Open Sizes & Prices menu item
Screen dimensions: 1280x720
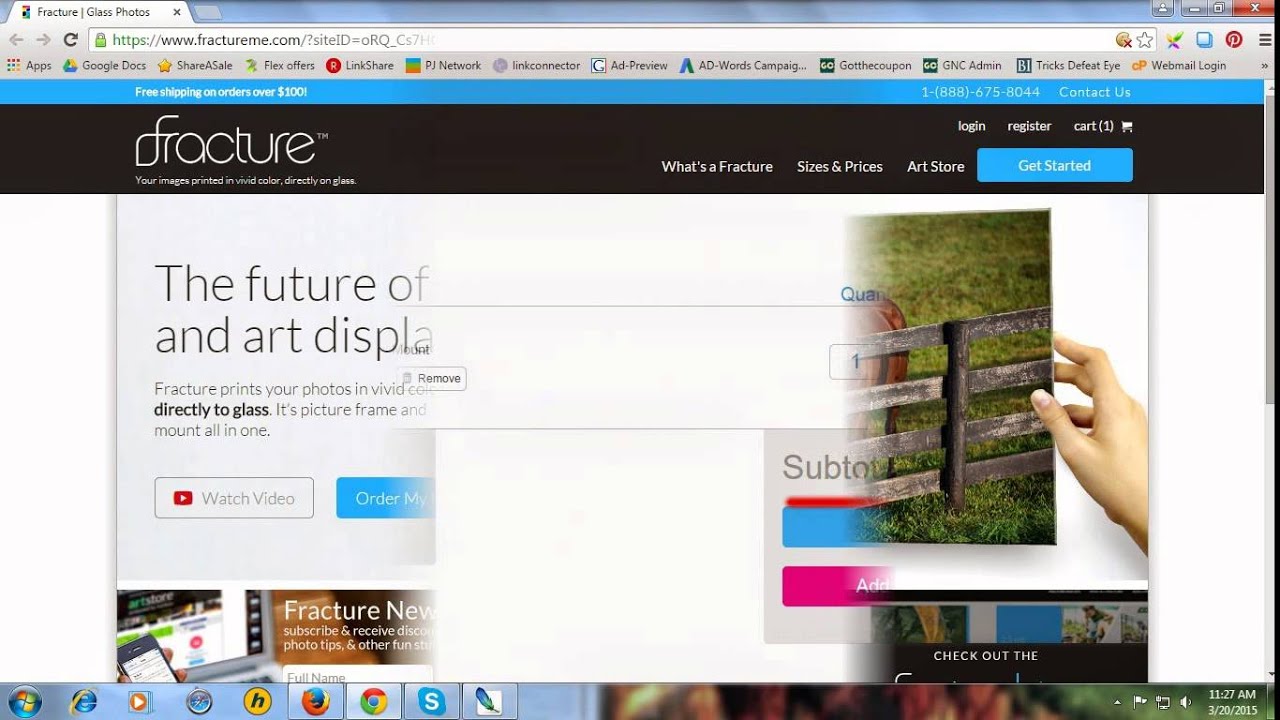point(840,166)
